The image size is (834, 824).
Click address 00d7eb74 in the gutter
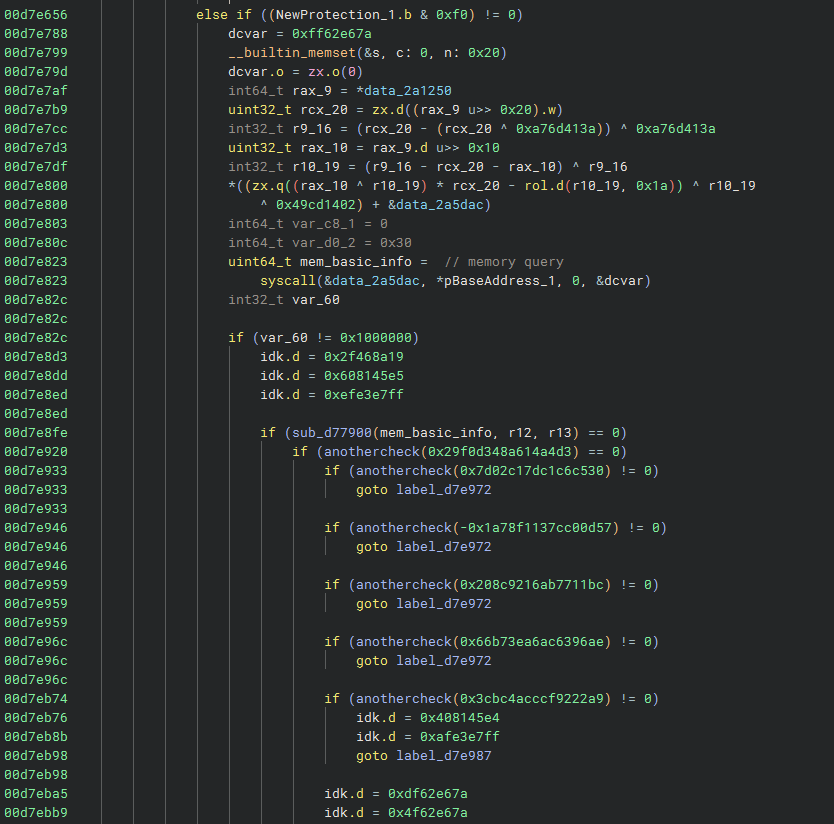point(36,699)
